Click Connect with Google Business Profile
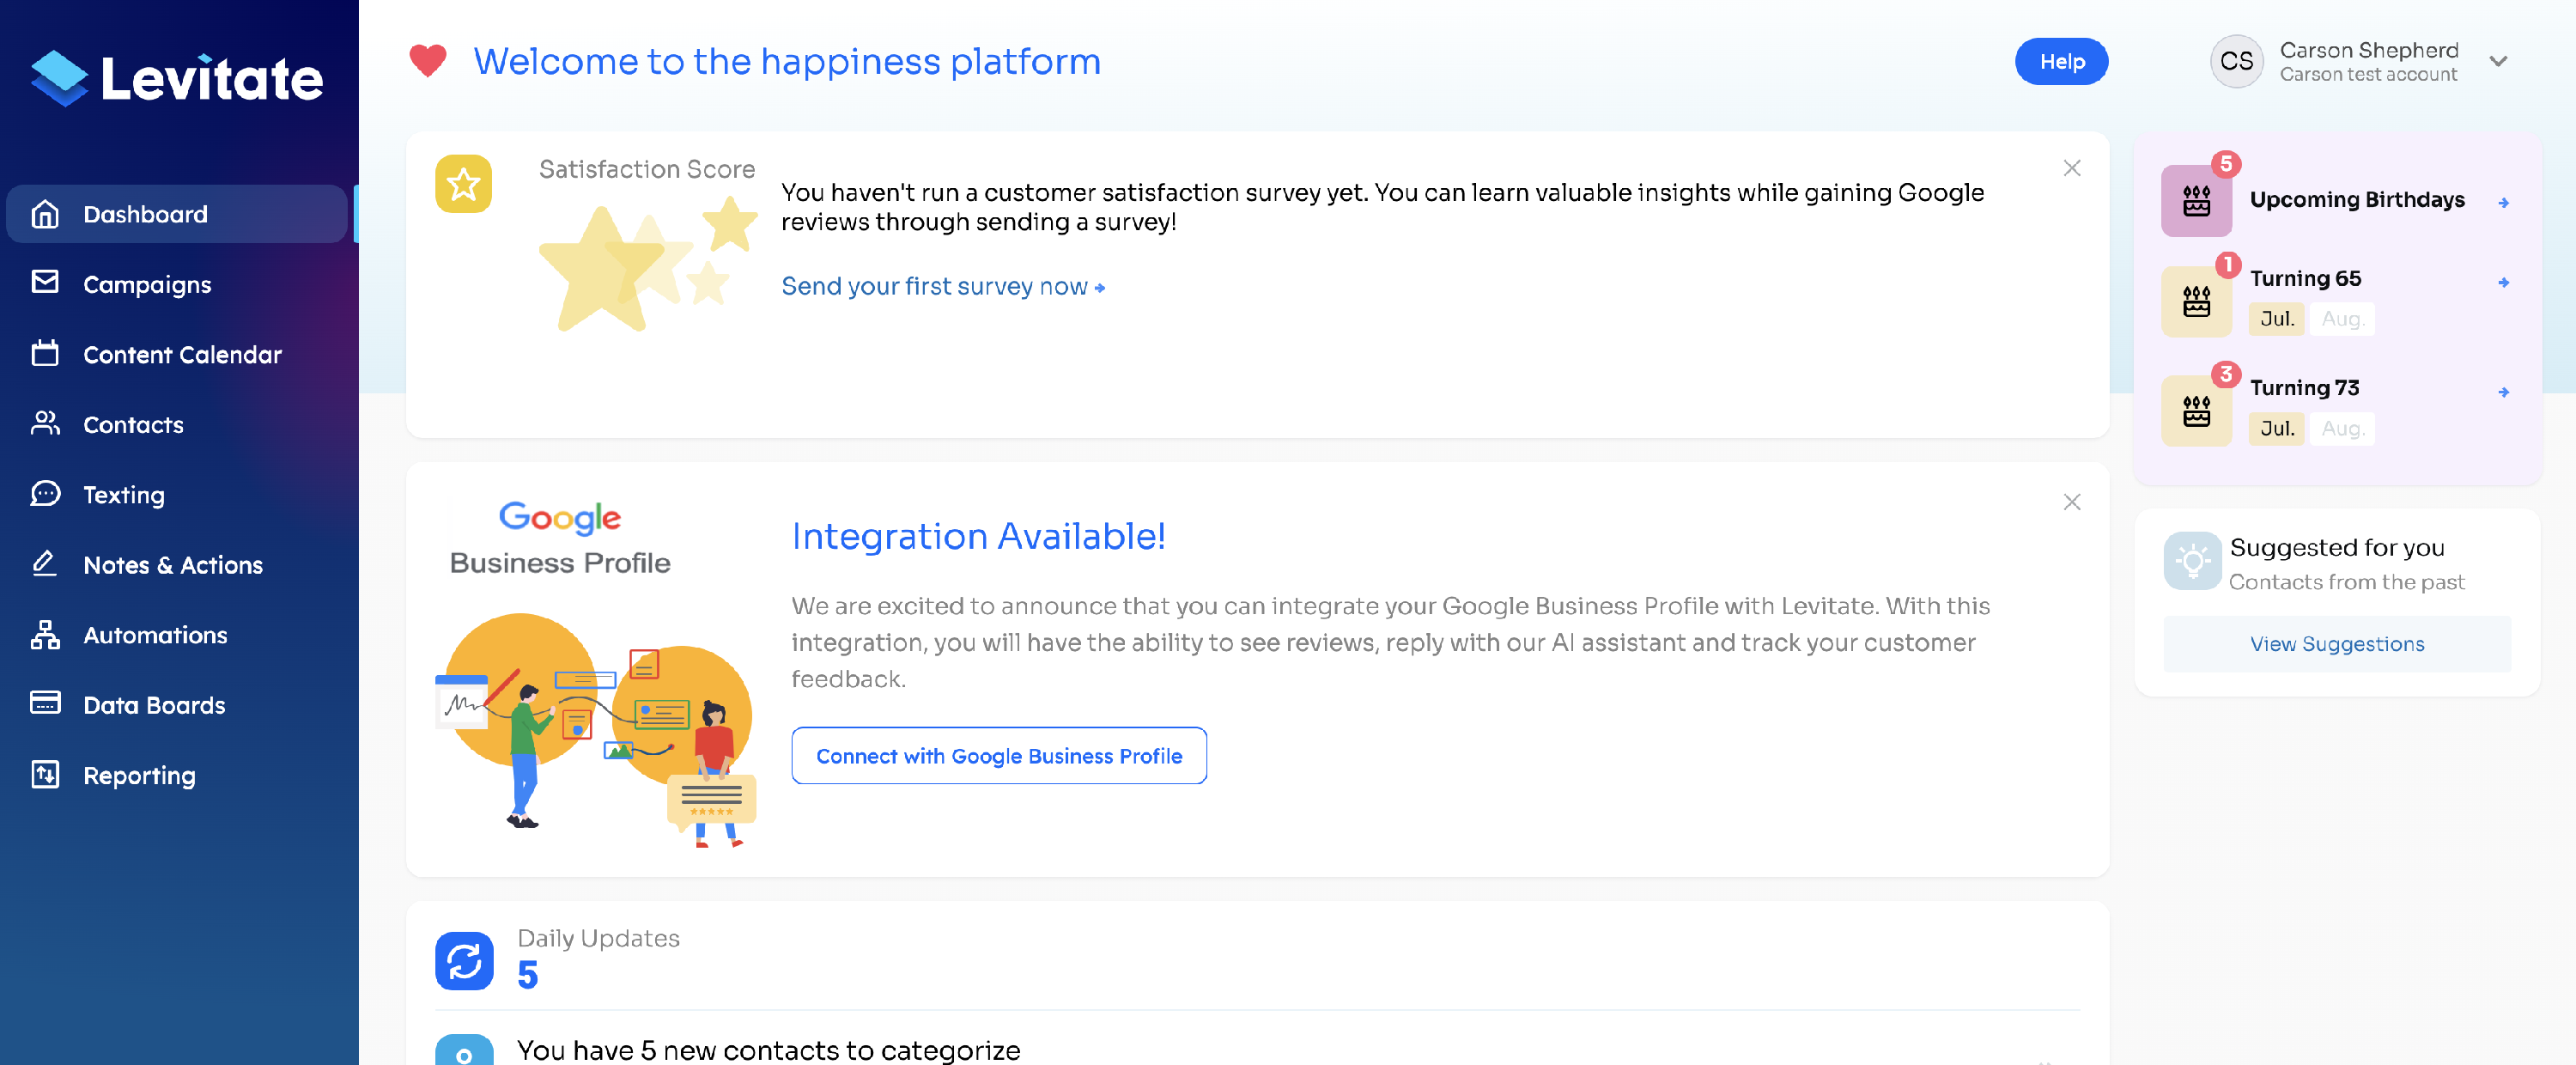Viewport: 2576px width, 1065px height. pyautogui.click(x=998, y=756)
